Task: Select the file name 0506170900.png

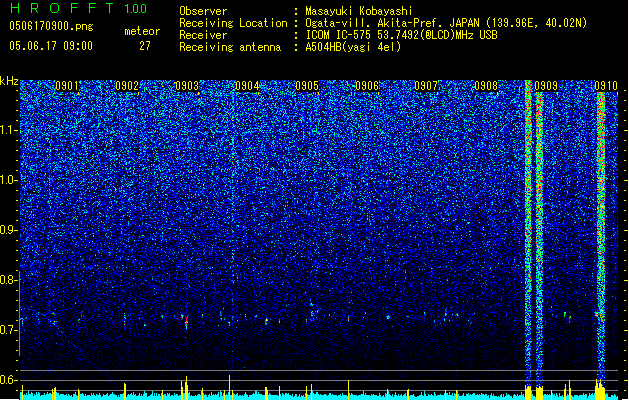Action: pos(51,26)
